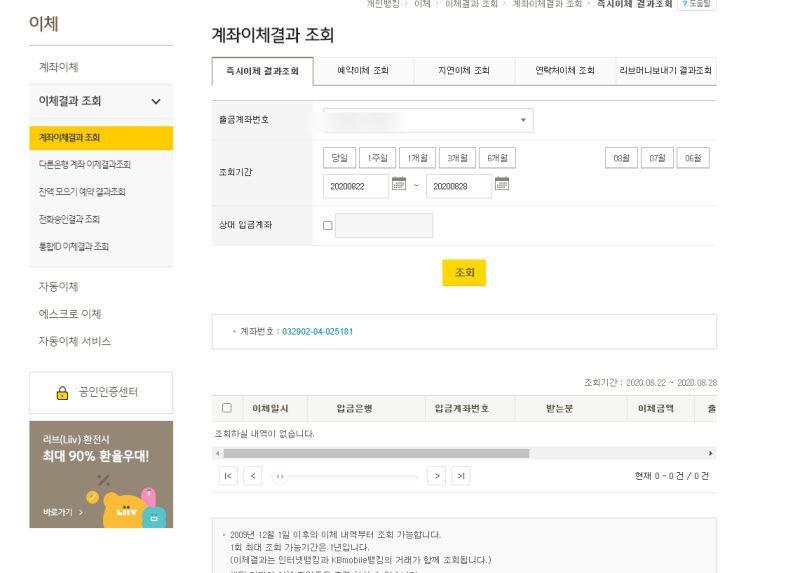The width and height of the screenshot is (800, 573).
Task: Open the 자동이체 sidebar menu
Action: (59, 287)
